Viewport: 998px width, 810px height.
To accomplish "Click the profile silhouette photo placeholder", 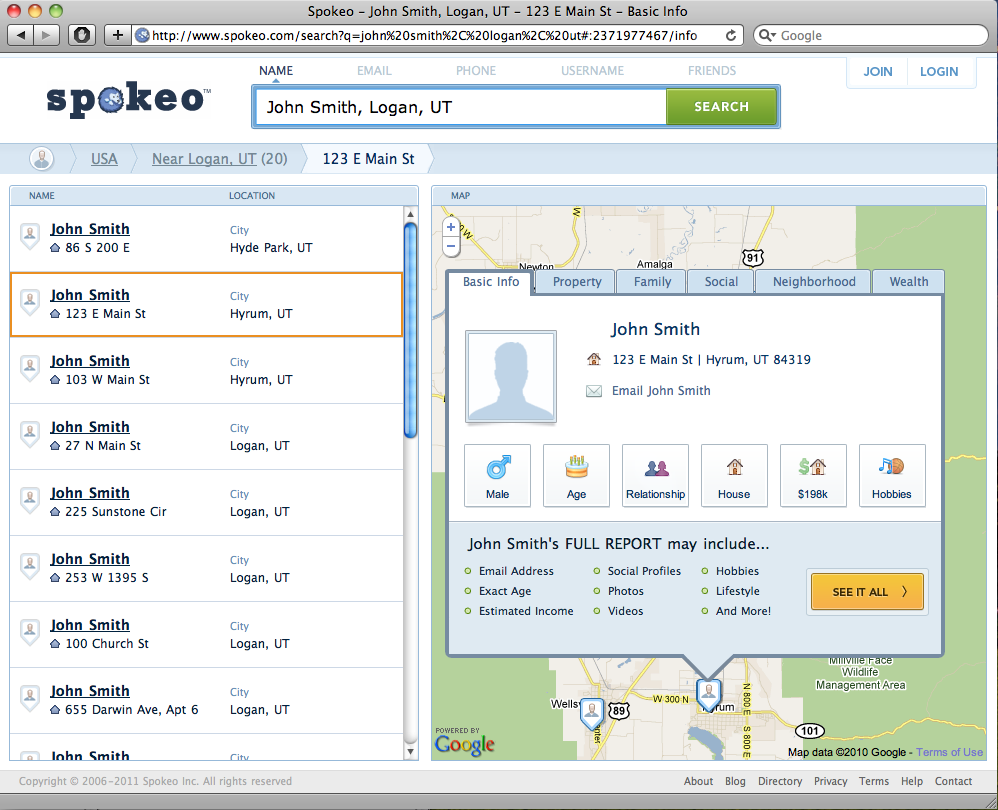I will (x=510, y=376).
